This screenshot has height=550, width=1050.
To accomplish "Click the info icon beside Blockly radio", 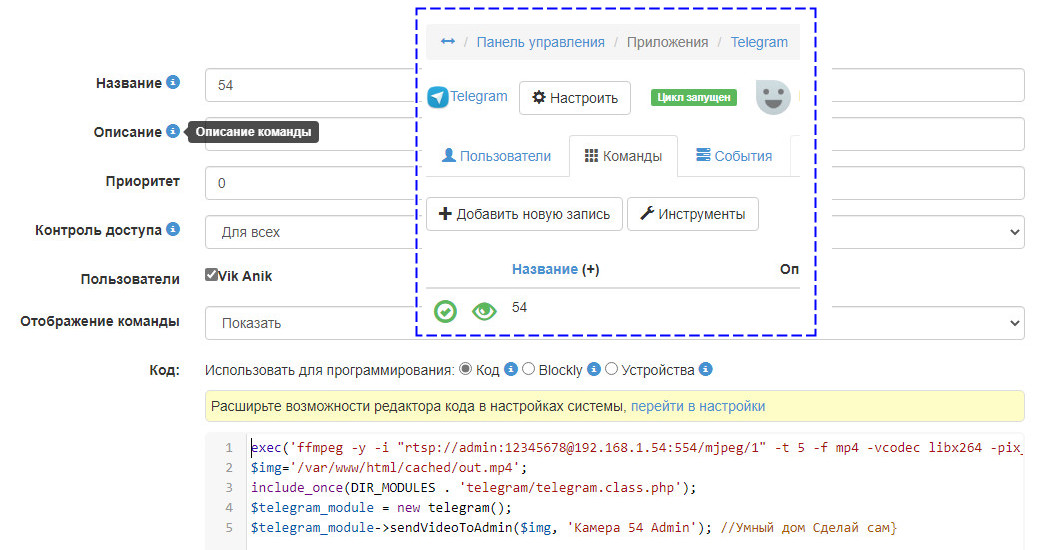I will coord(594,369).
